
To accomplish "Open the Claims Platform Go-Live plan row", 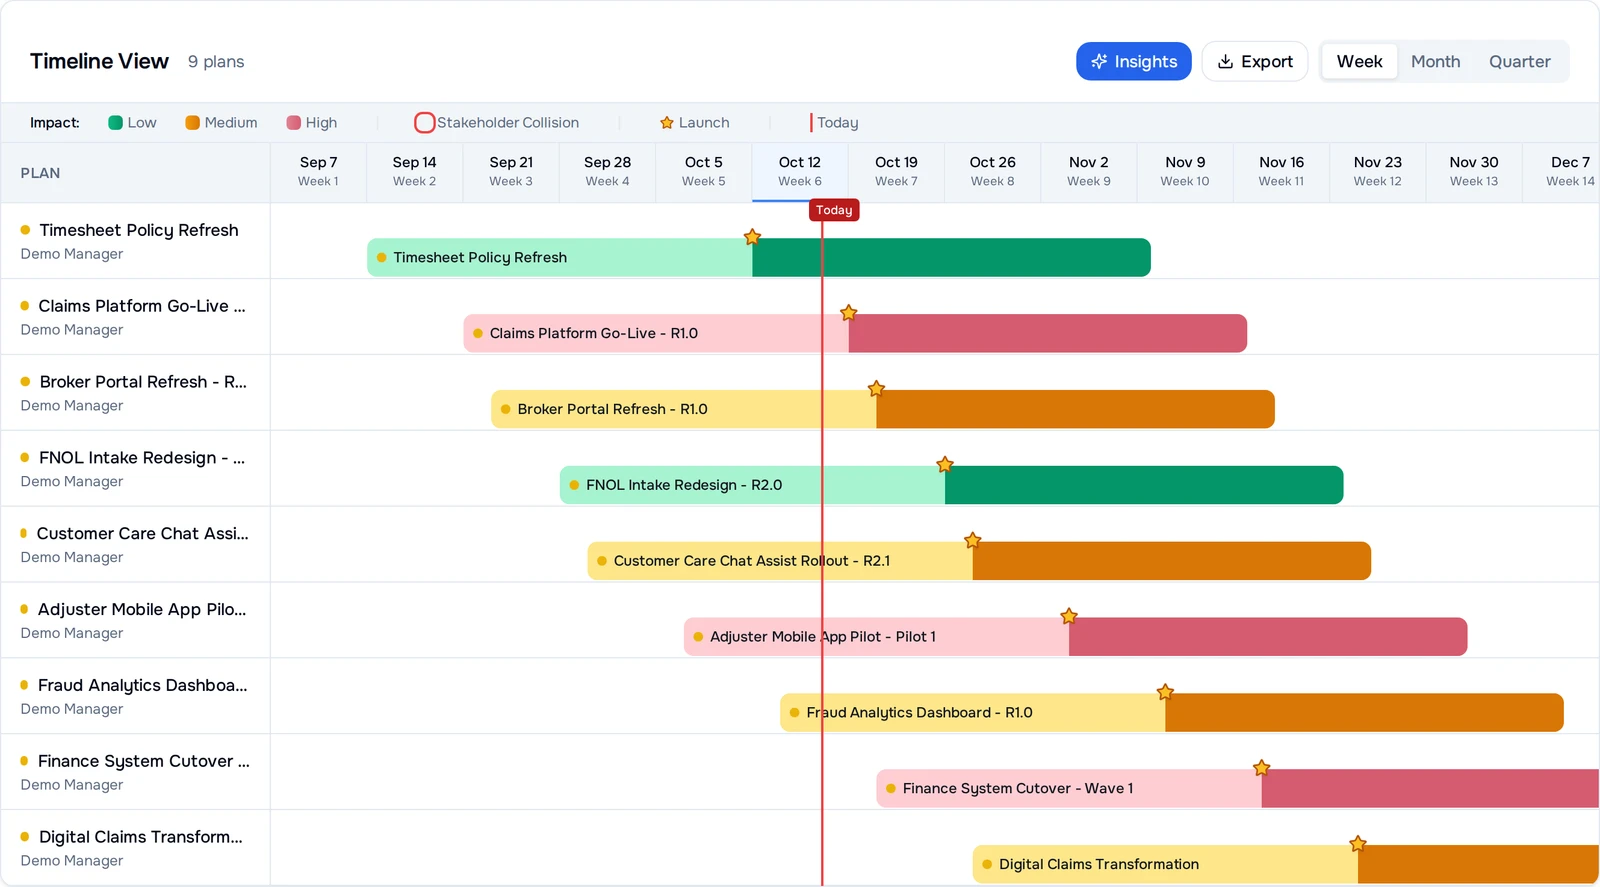I will (135, 317).
